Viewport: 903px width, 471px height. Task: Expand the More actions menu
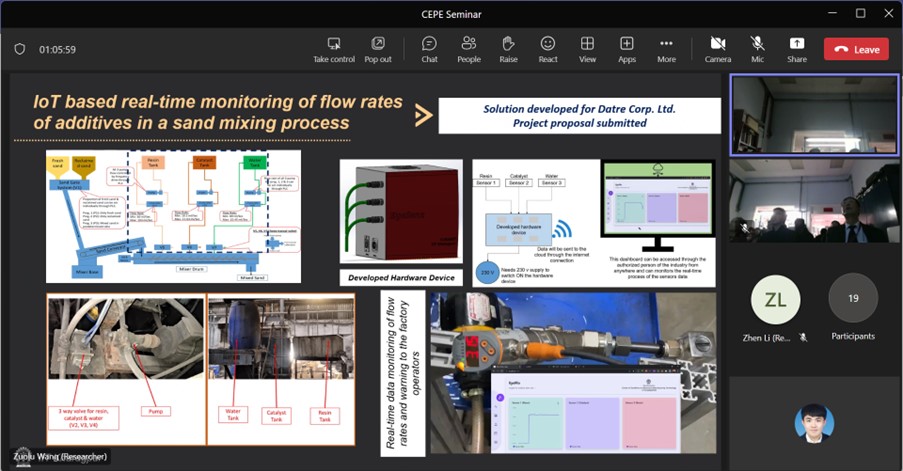[666, 44]
